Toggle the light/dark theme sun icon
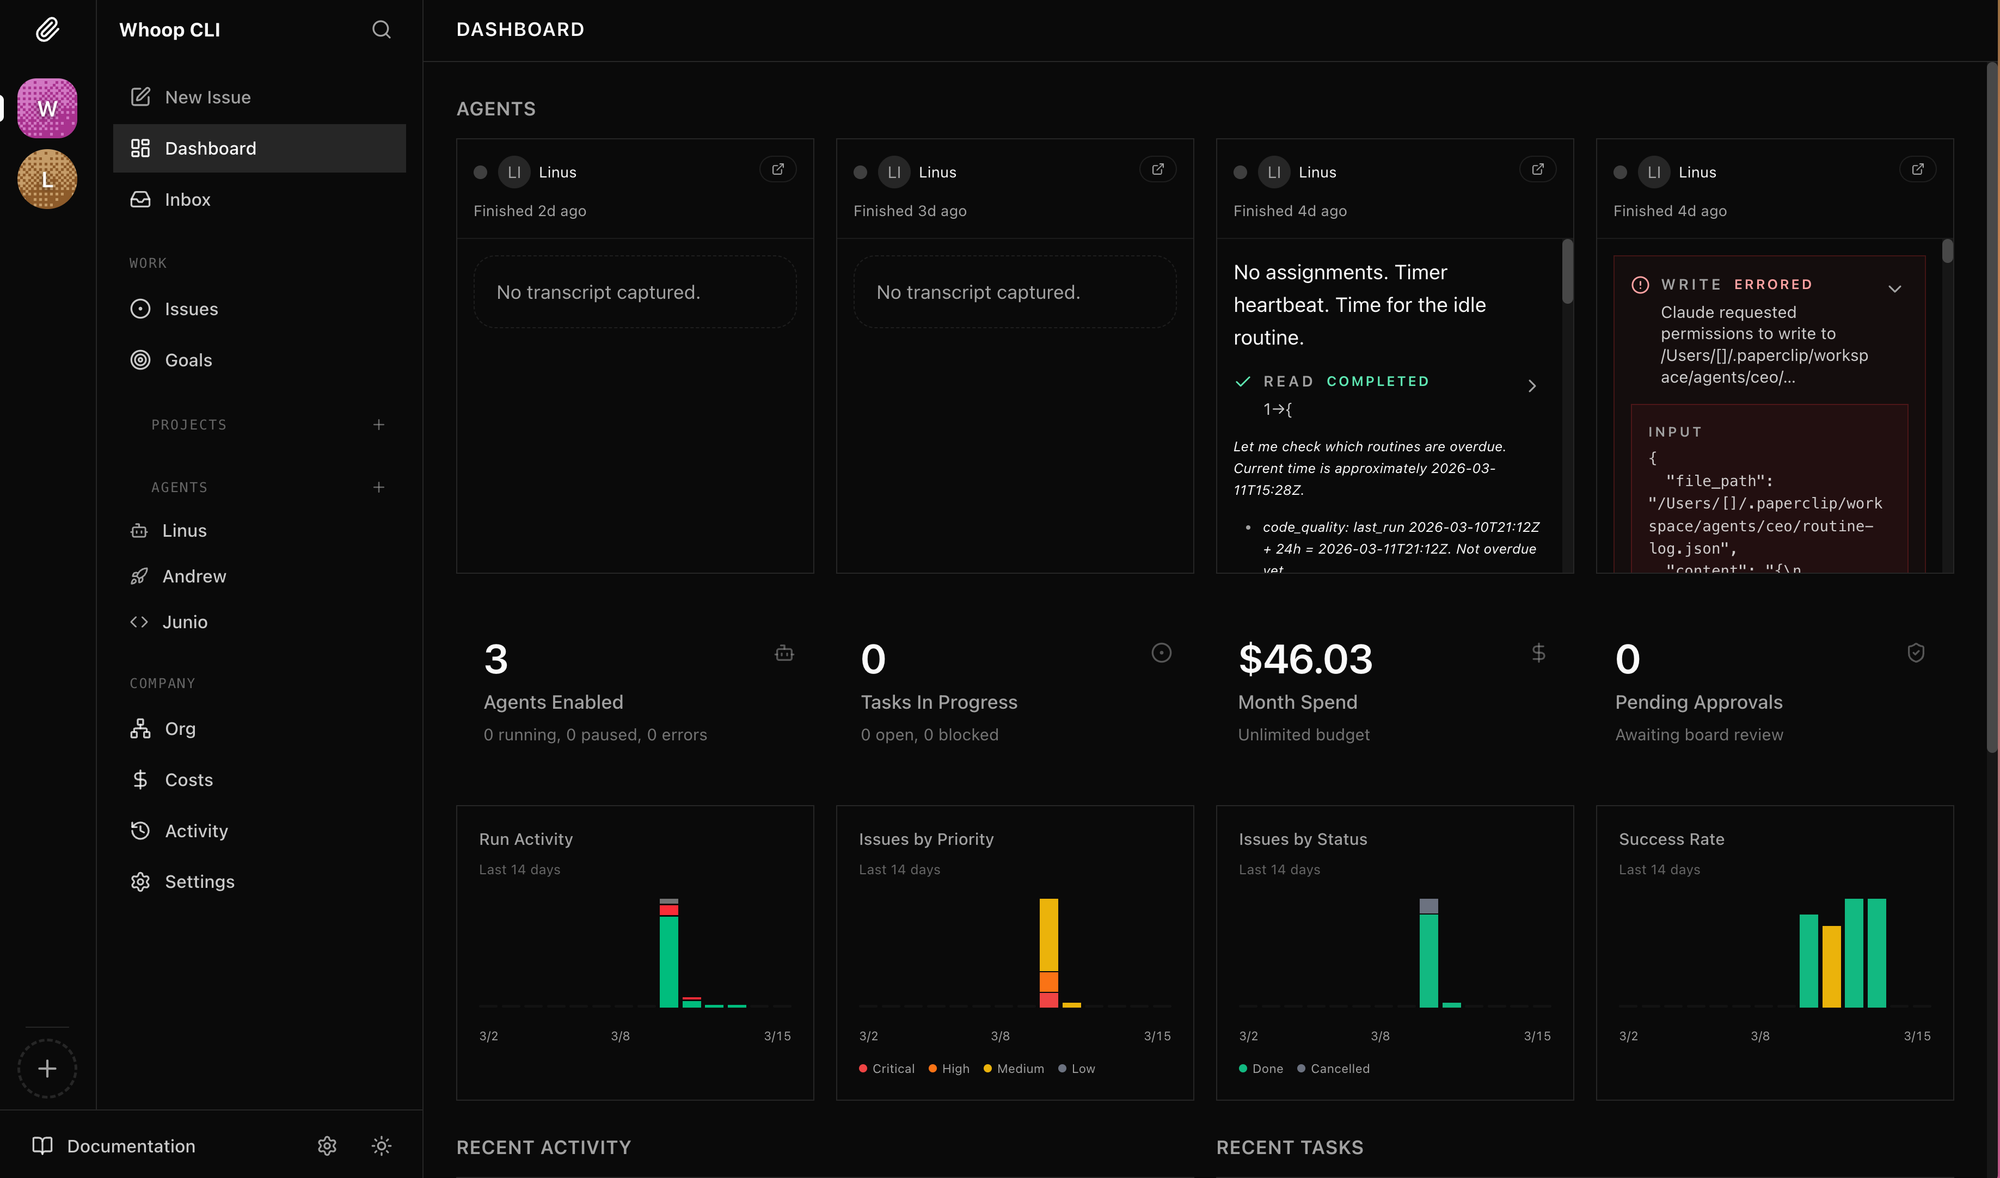 pos(381,1146)
